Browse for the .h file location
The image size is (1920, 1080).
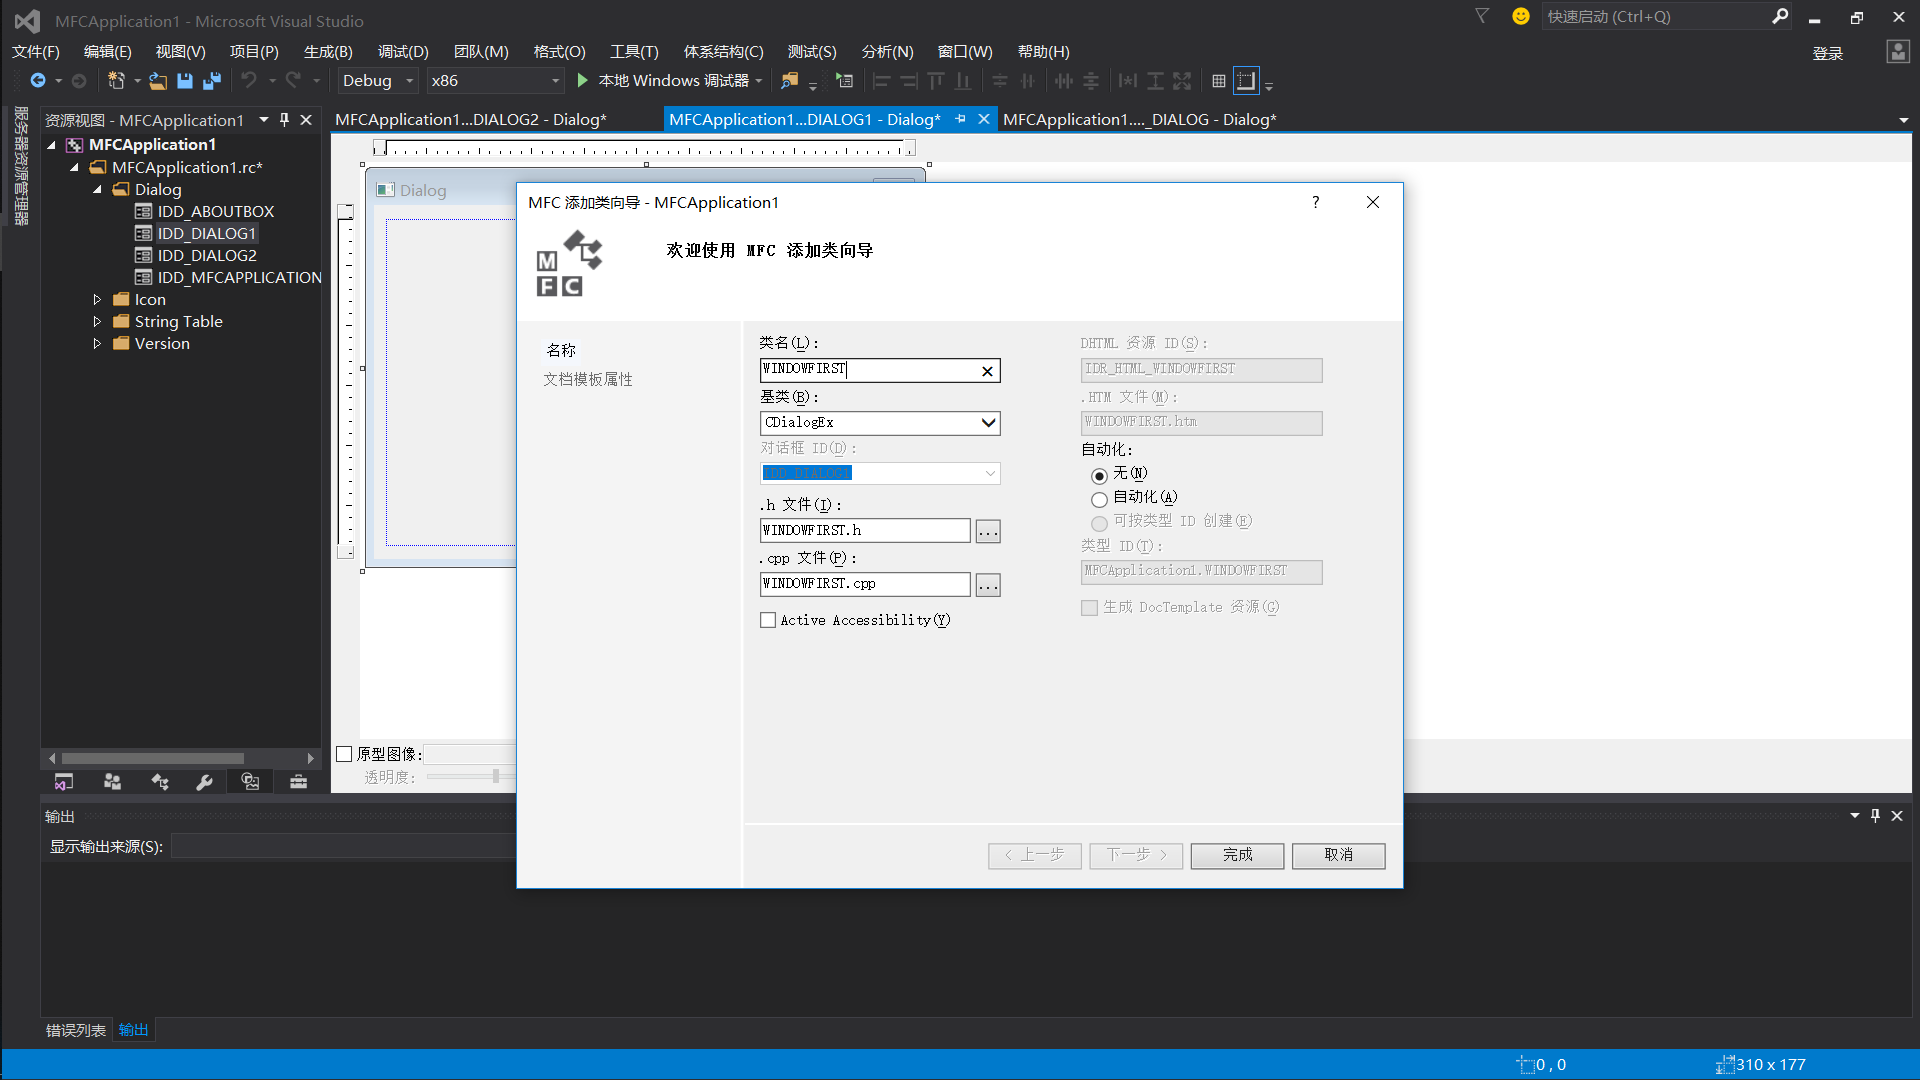tap(988, 532)
